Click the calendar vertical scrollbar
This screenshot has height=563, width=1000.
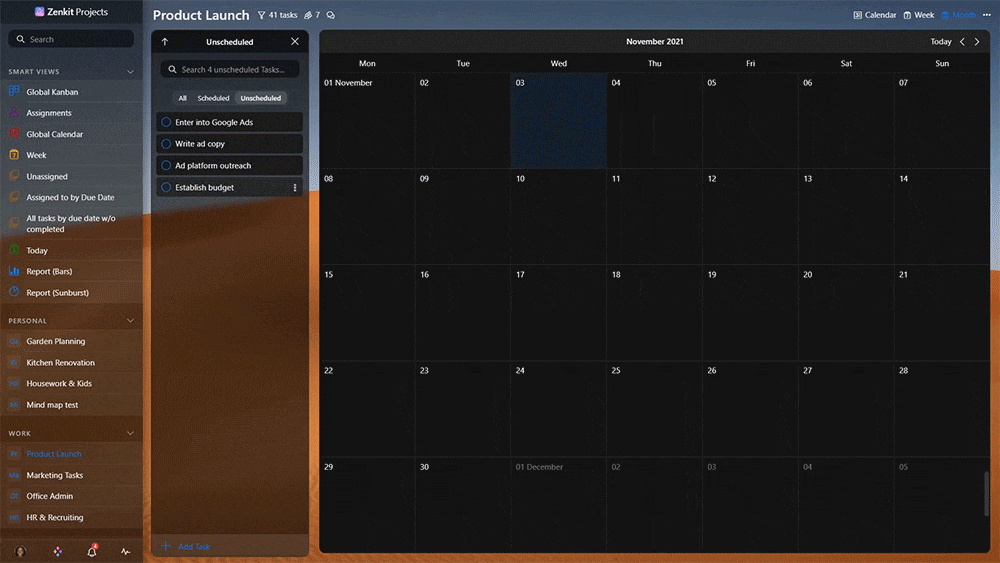[x=986, y=494]
